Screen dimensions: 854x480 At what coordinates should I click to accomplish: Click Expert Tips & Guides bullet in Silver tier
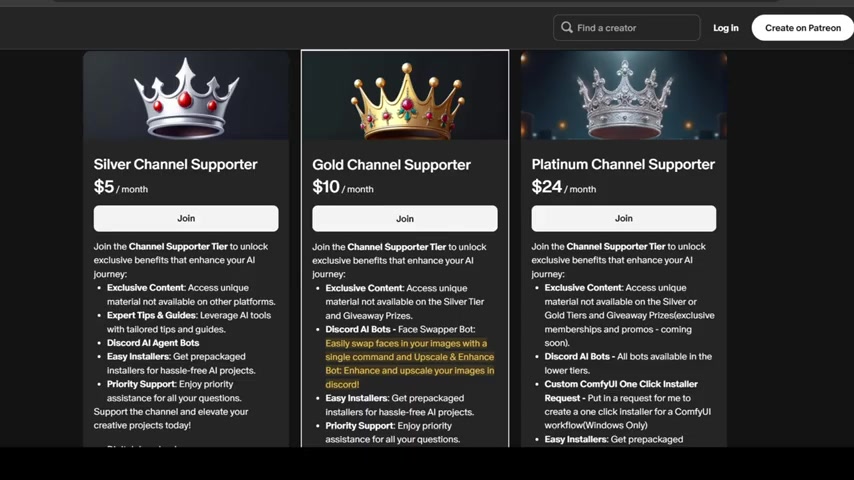point(151,315)
